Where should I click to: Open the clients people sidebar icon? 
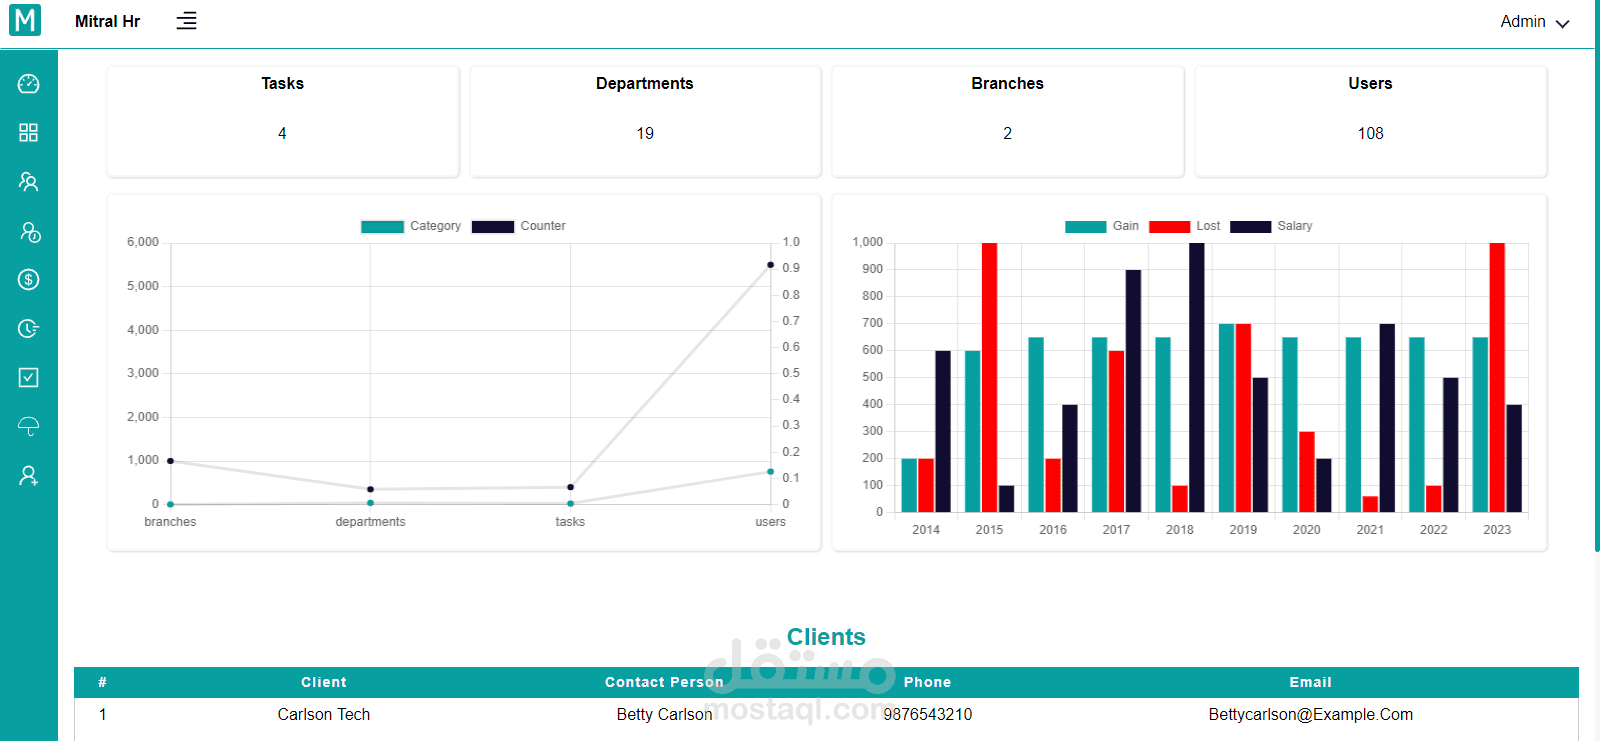[29, 182]
